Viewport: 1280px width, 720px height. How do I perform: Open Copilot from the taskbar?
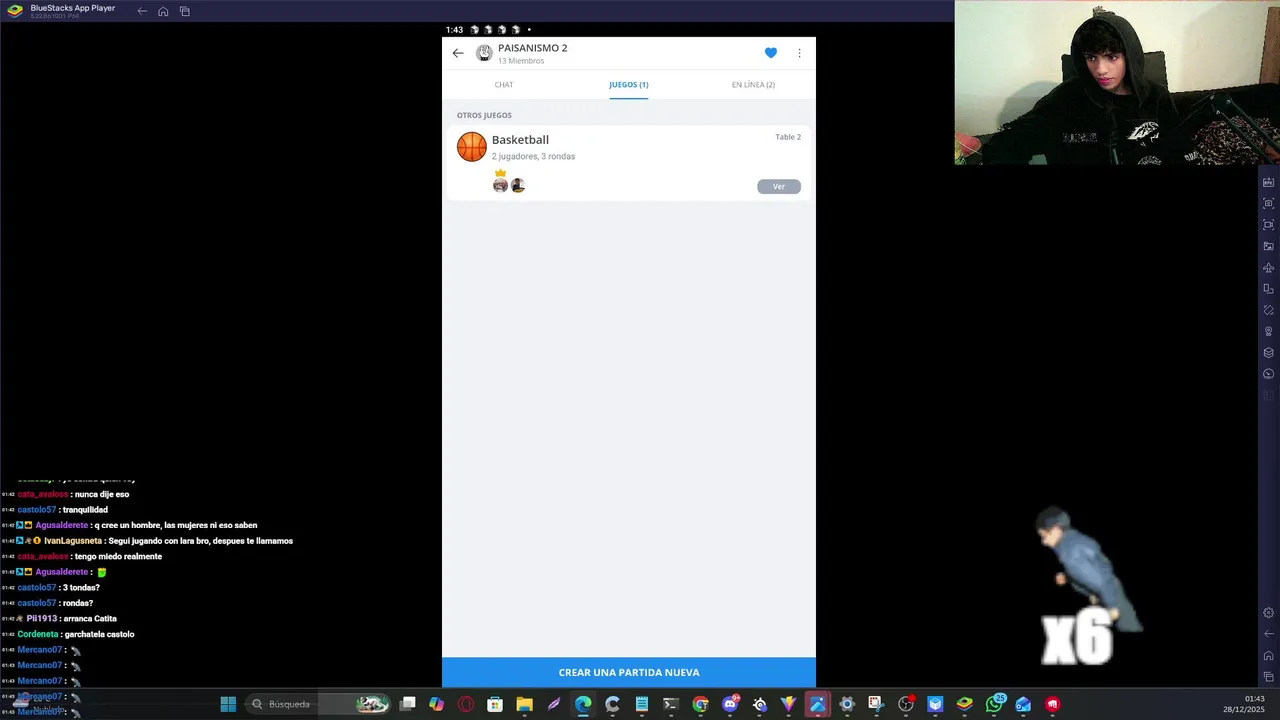tap(437, 704)
